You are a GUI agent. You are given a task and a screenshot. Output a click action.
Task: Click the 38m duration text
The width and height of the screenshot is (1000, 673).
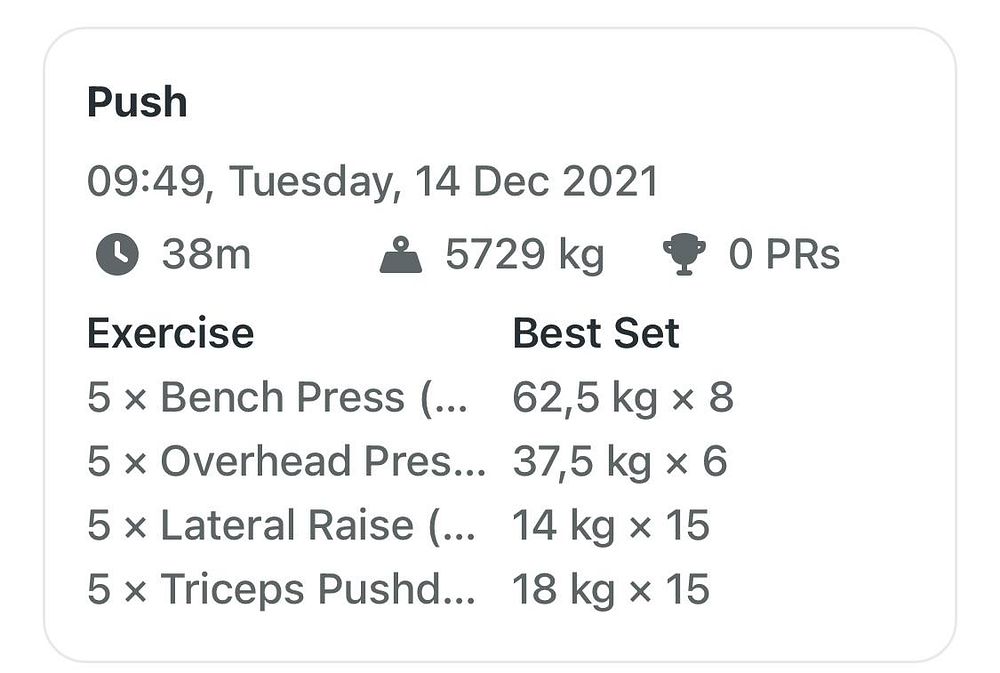[x=206, y=254]
